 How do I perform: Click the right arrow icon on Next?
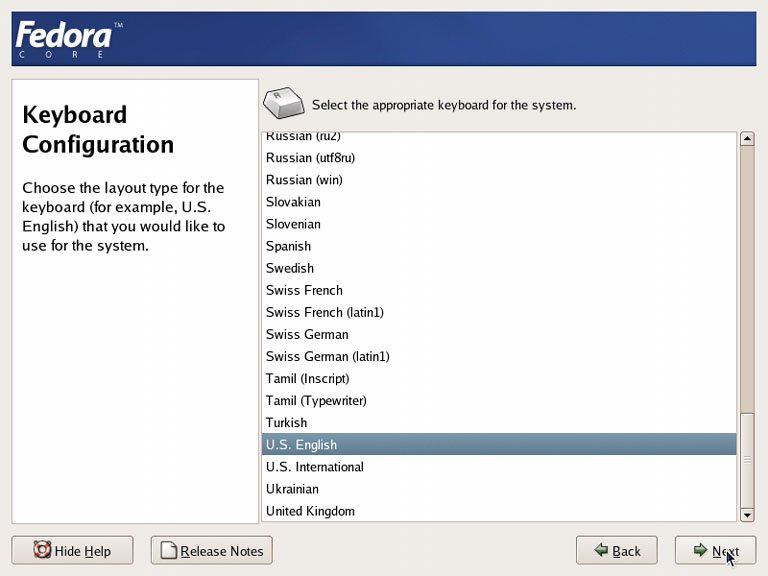[x=700, y=550]
